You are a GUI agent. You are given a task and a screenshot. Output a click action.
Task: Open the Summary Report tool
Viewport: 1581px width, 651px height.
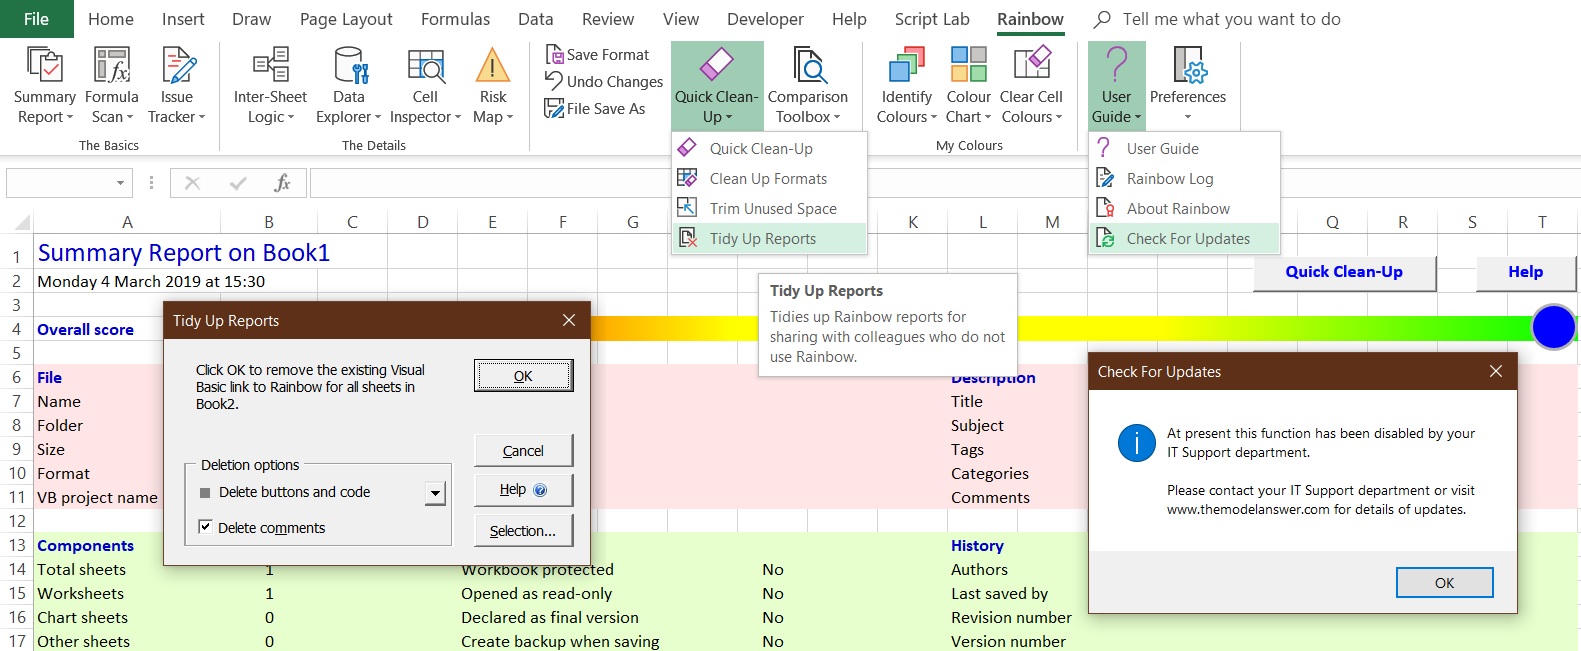[x=44, y=86]
